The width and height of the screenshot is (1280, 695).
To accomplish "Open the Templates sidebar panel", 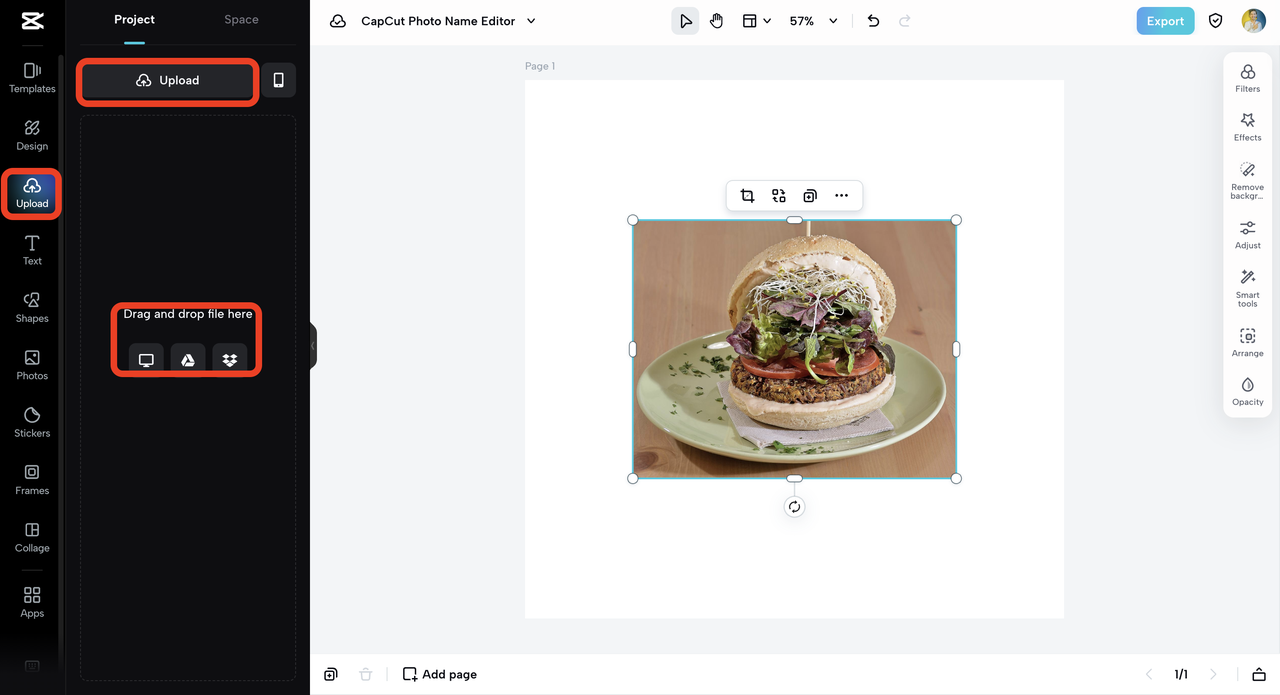I will [x=32, y=78].
